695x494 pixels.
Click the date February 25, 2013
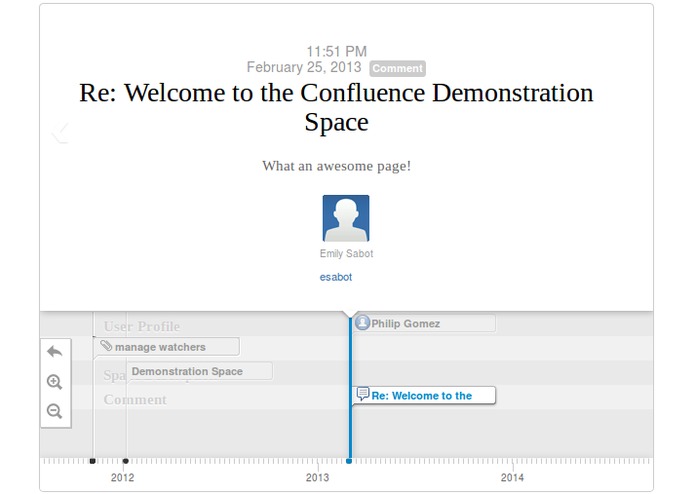click(x=304, y=67)
